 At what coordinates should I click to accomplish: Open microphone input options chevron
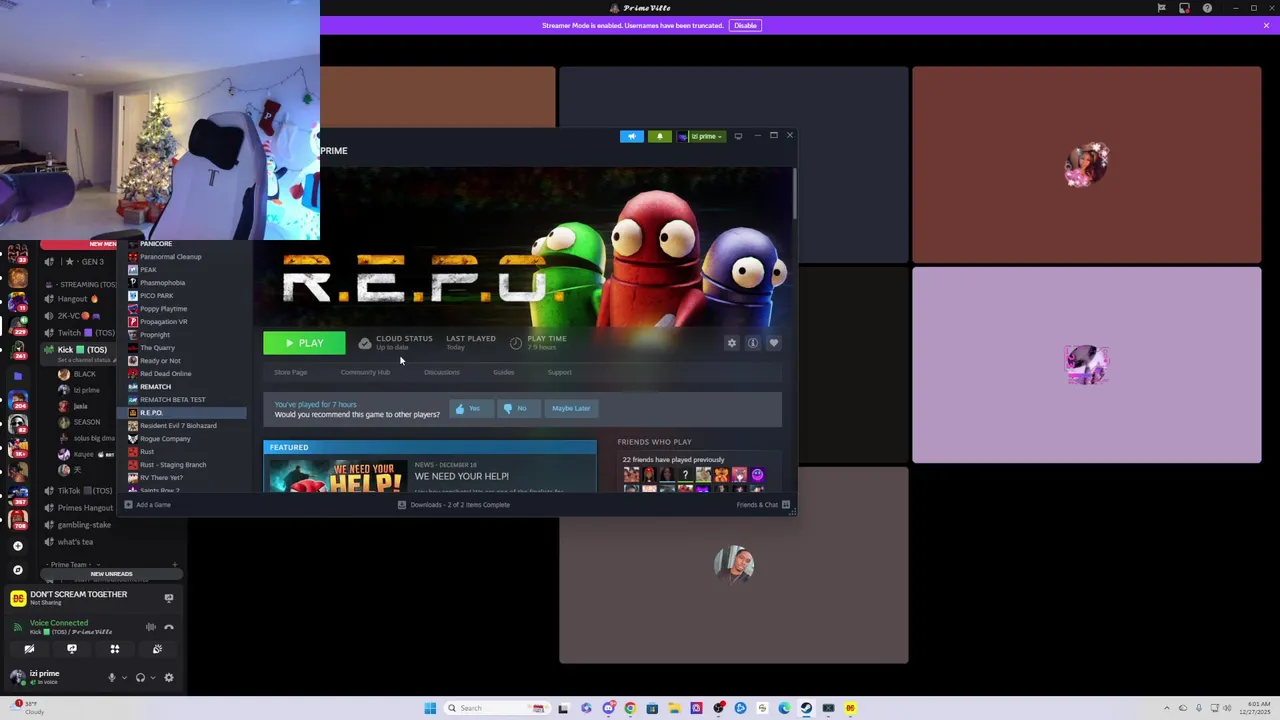(124, 678)
